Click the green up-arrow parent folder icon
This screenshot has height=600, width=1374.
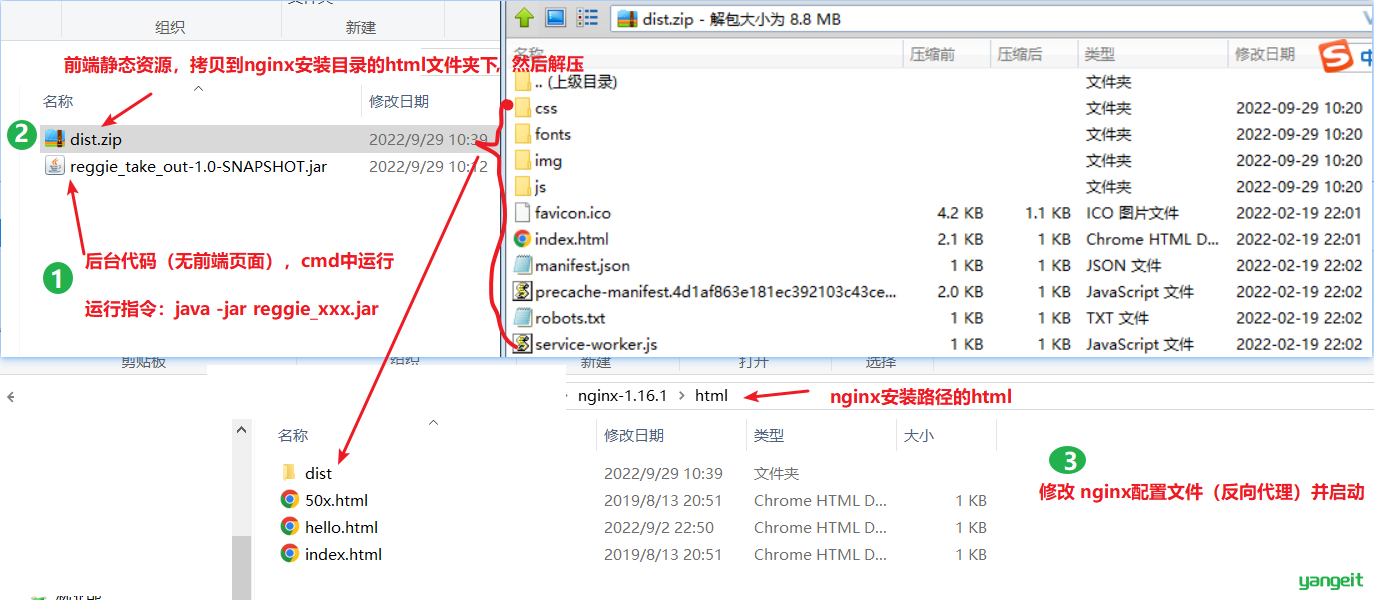523,17
